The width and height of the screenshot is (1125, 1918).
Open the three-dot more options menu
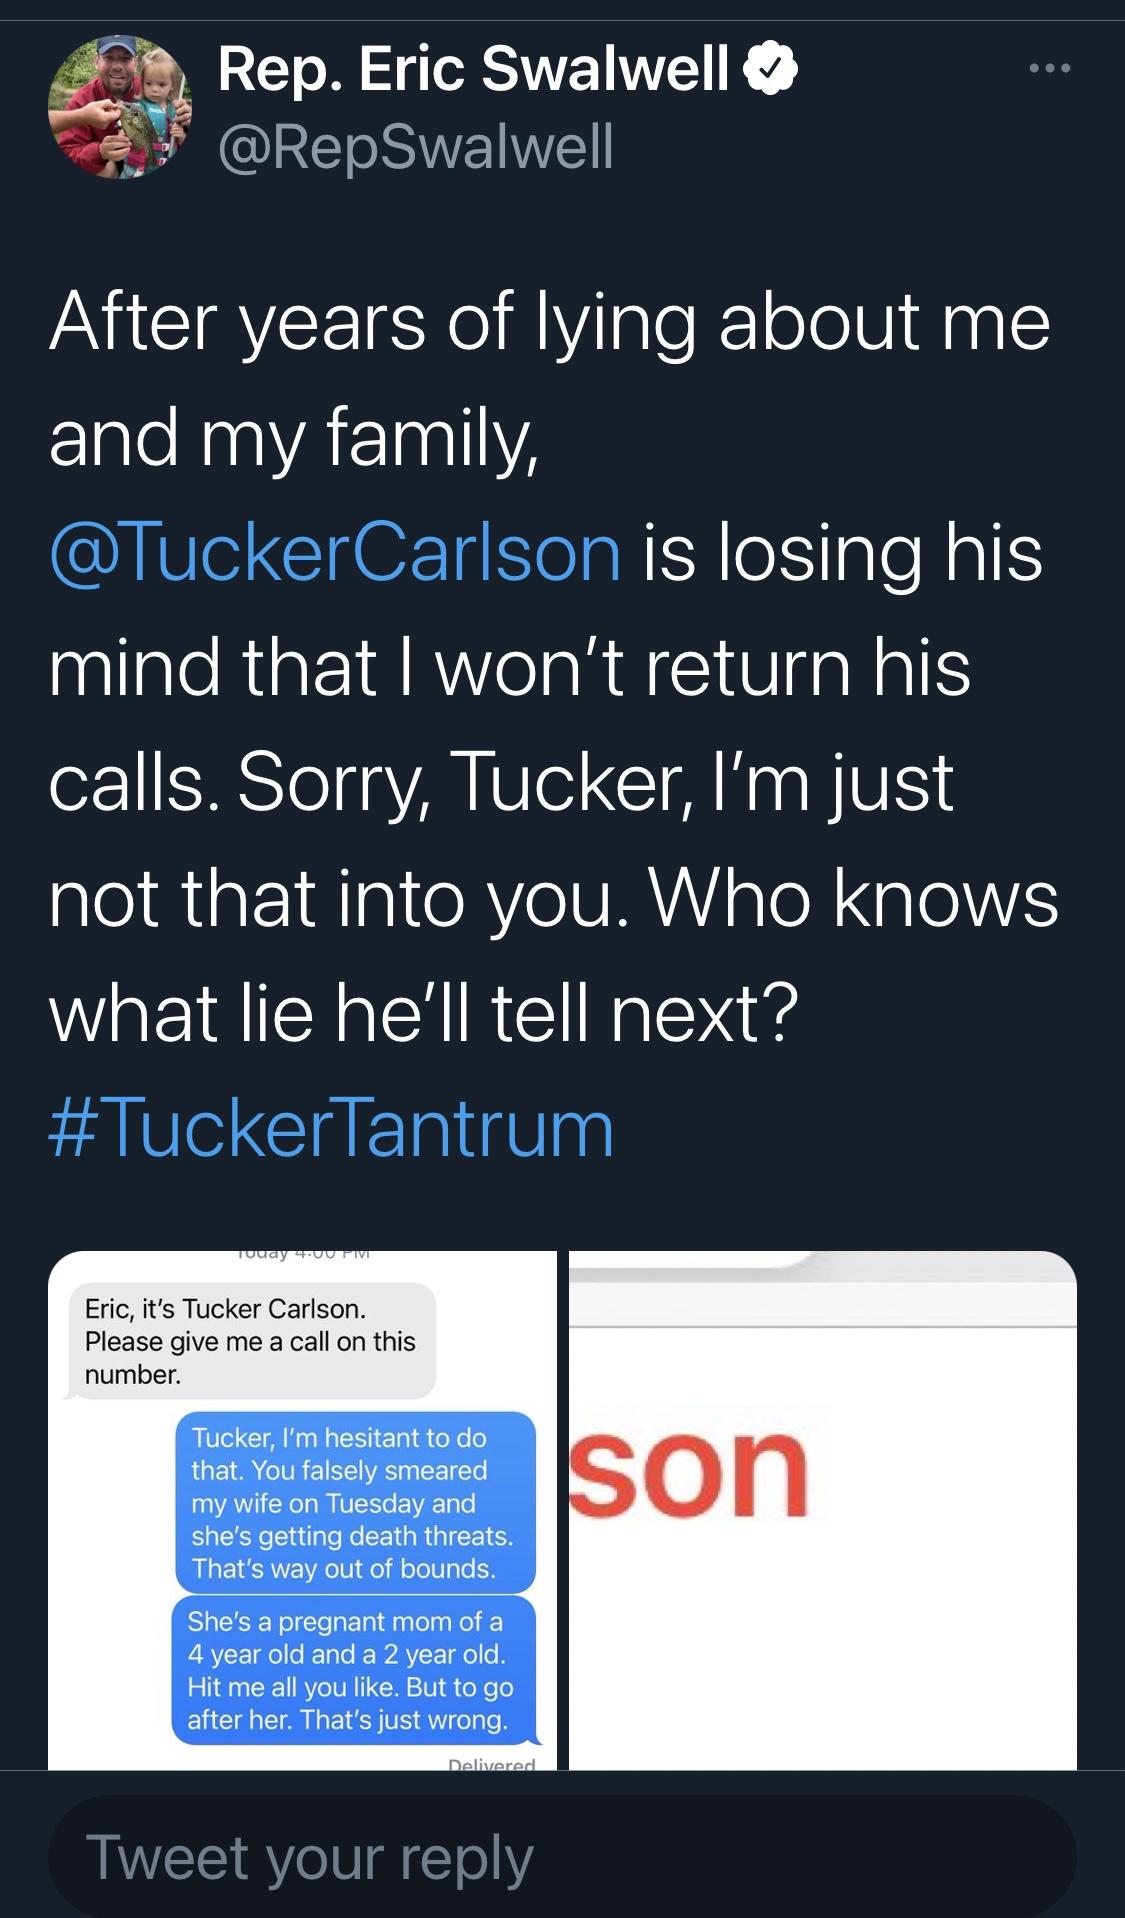point(1049,68)
